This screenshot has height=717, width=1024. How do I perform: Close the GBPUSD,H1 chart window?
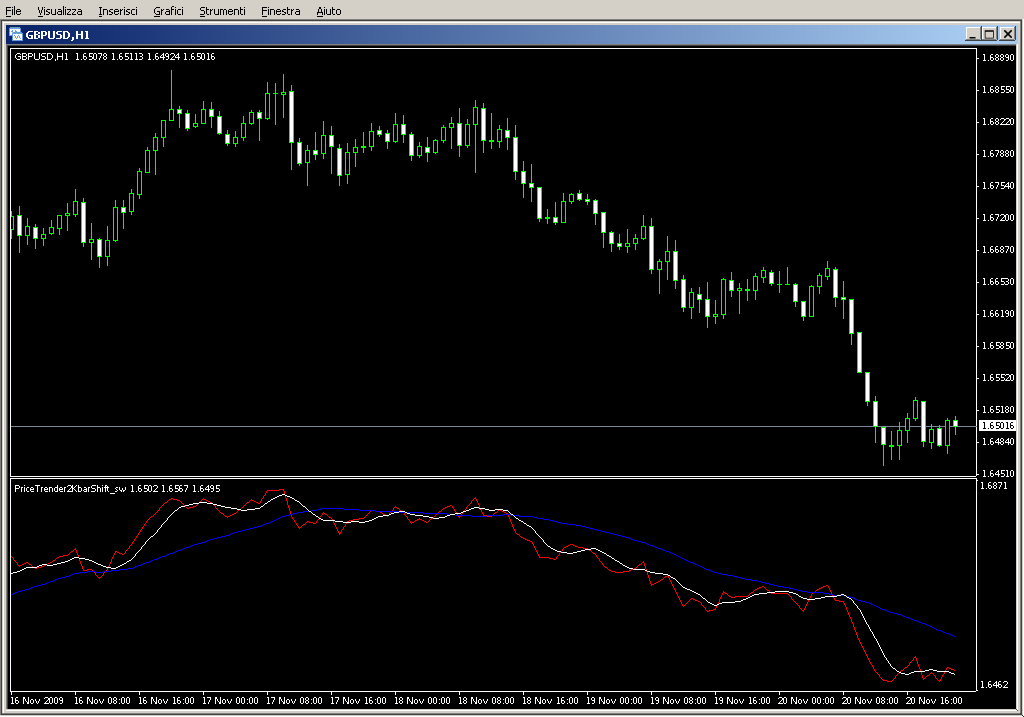pyautogui.click(x=1007, y=33)
